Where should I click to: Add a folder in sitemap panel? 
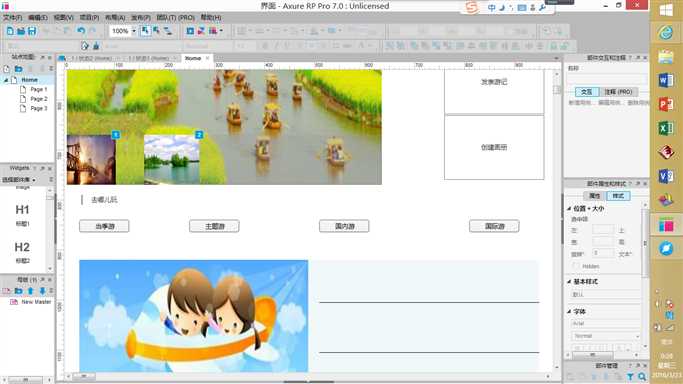pos(18,69)
